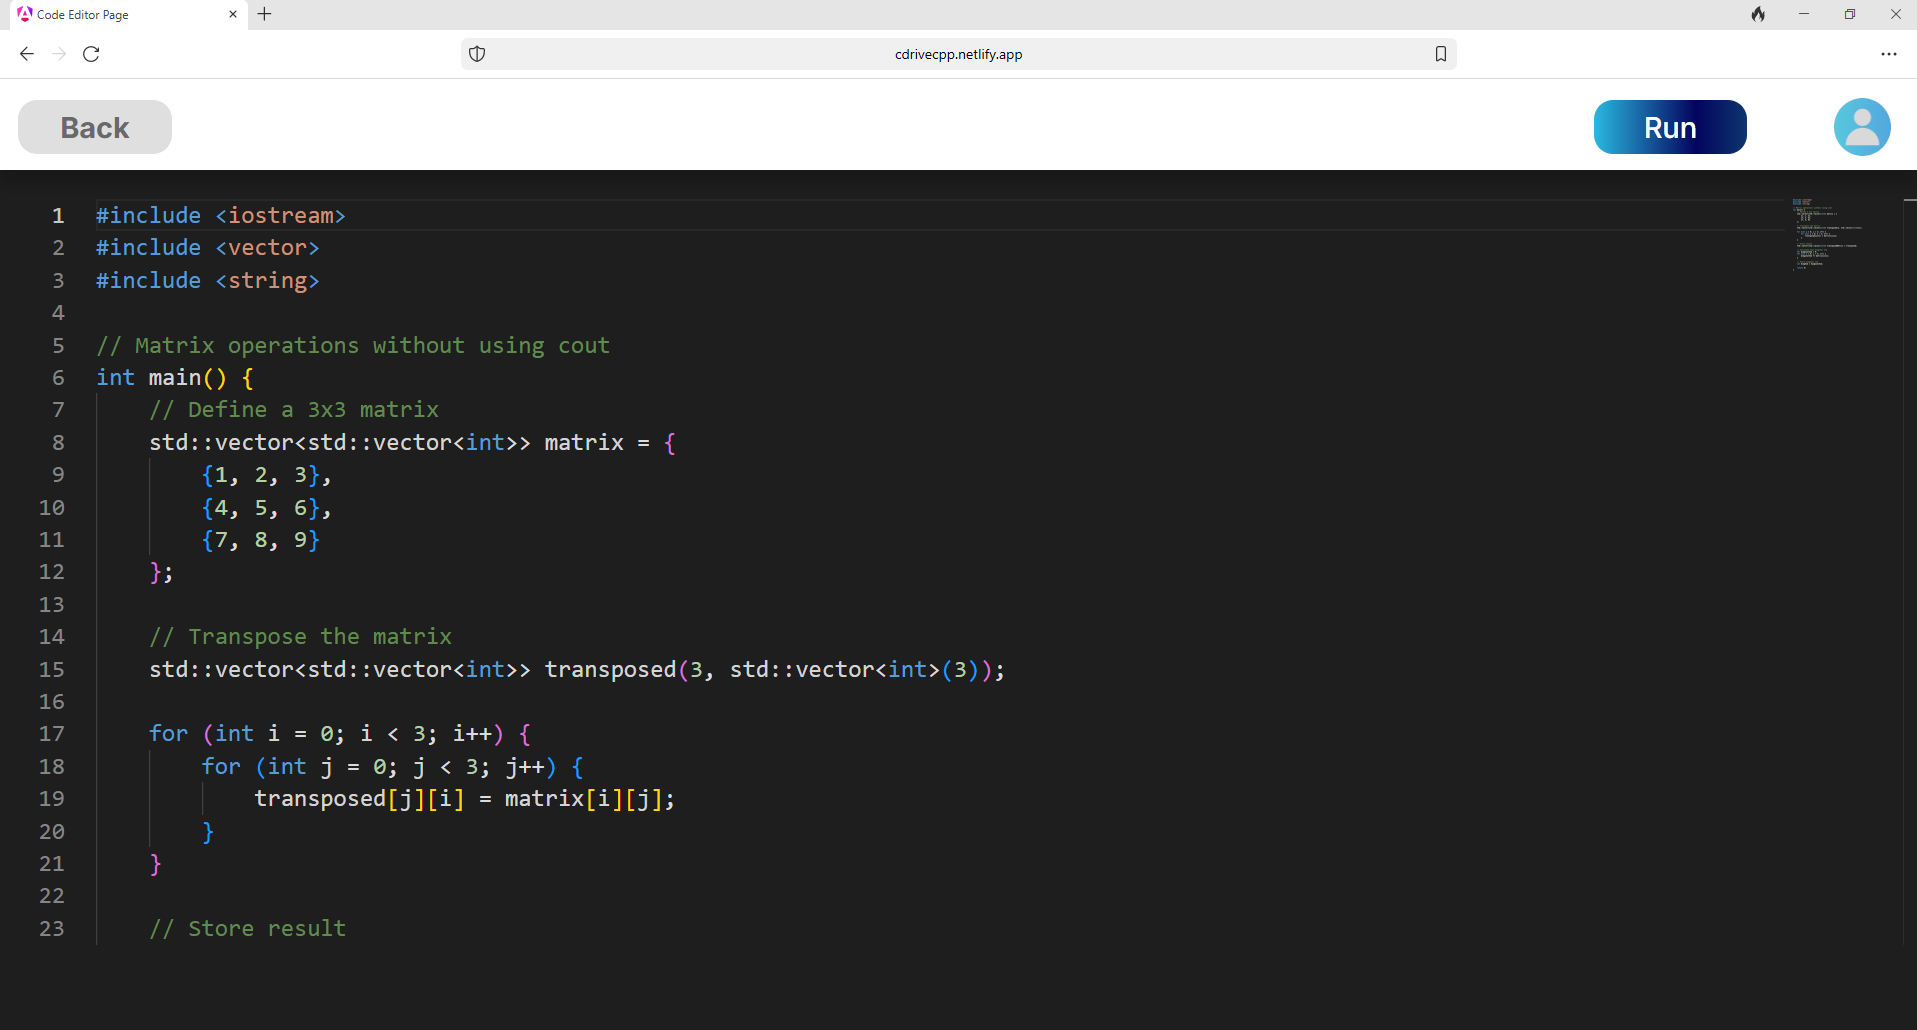1917x1030 pixels.
Task: Click the Run button
Action: [1670, 127]
